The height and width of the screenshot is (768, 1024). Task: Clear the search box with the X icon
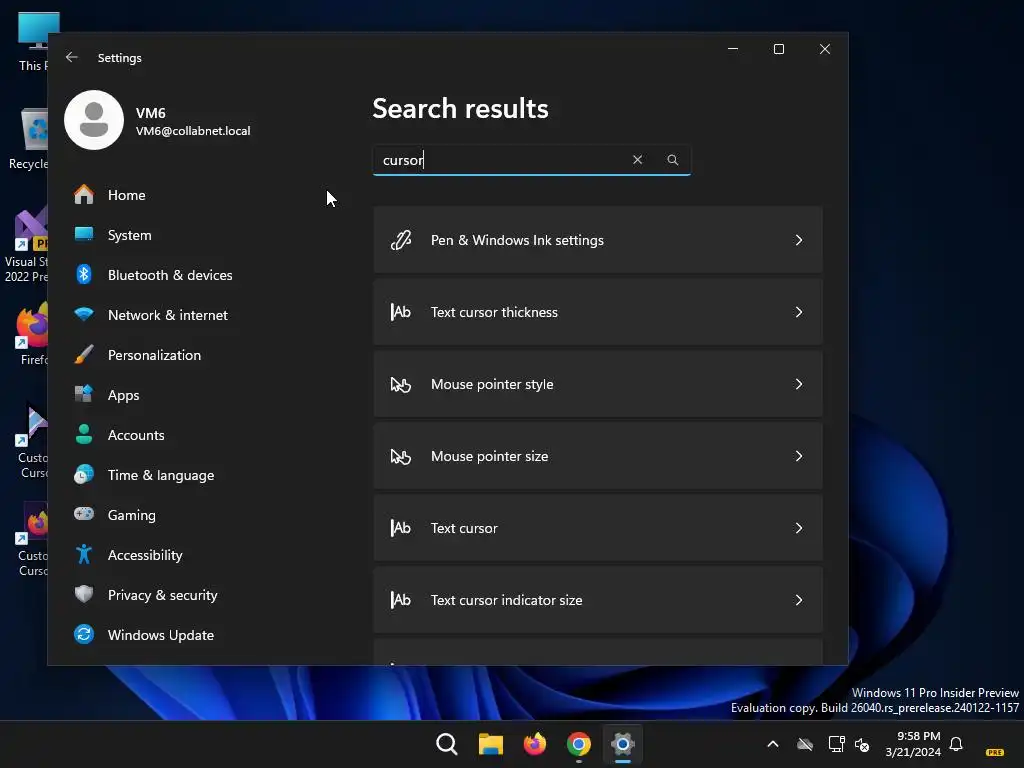point(637,160)
